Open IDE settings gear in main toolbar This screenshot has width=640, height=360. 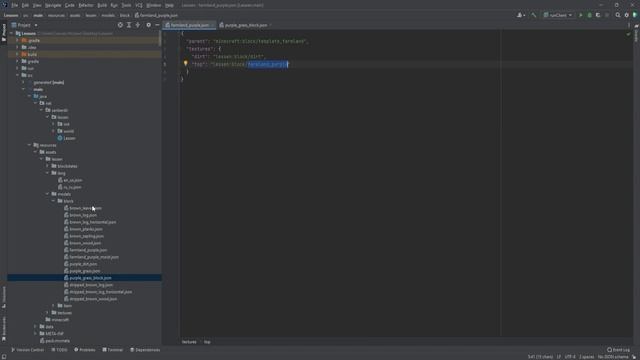627,15
